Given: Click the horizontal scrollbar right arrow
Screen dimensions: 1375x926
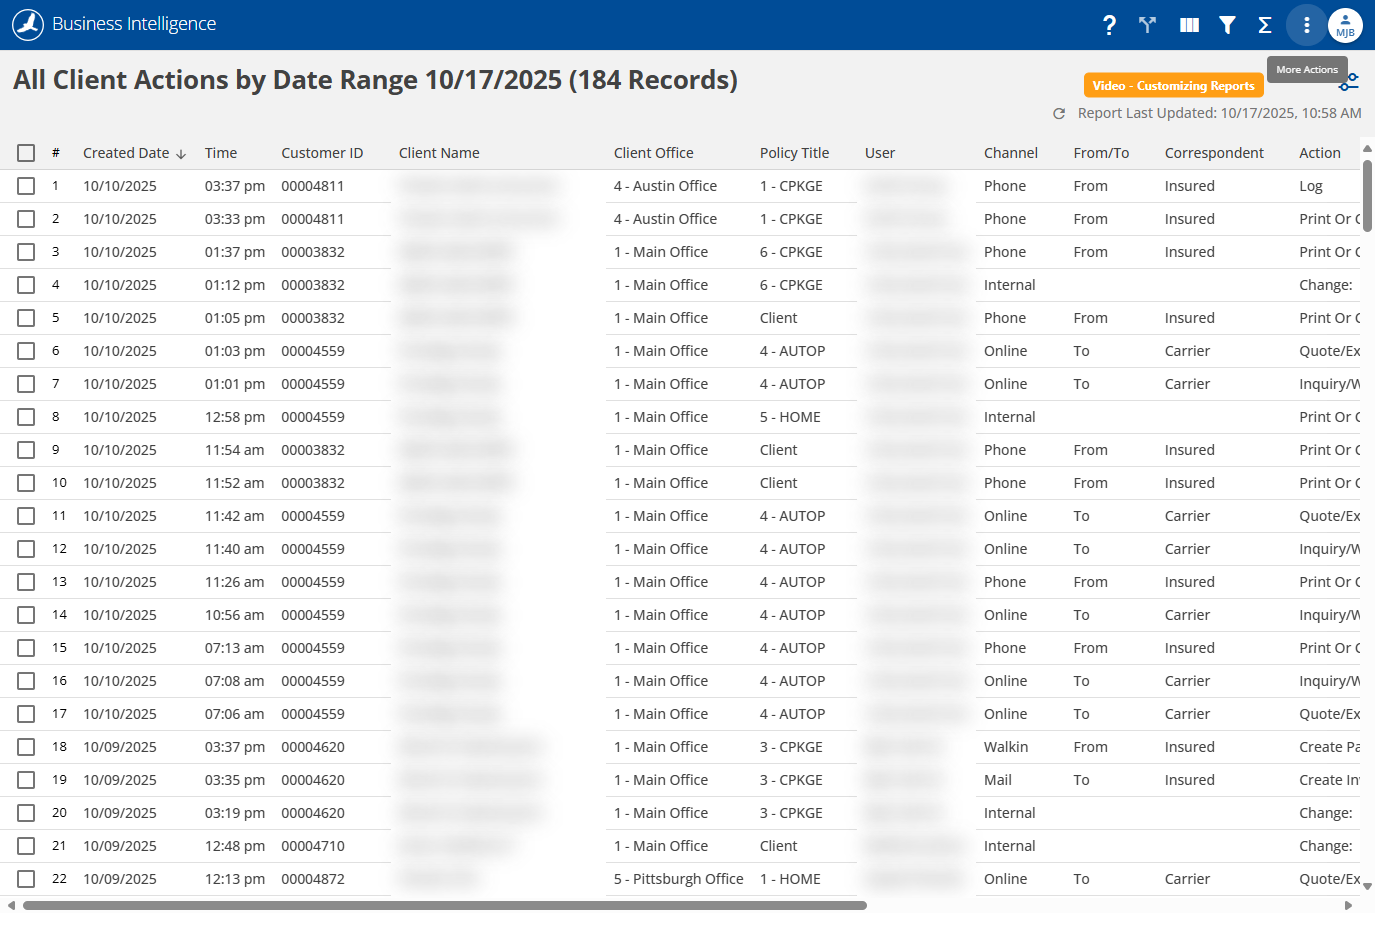Looking at the screenshot, I should 1348,905.
